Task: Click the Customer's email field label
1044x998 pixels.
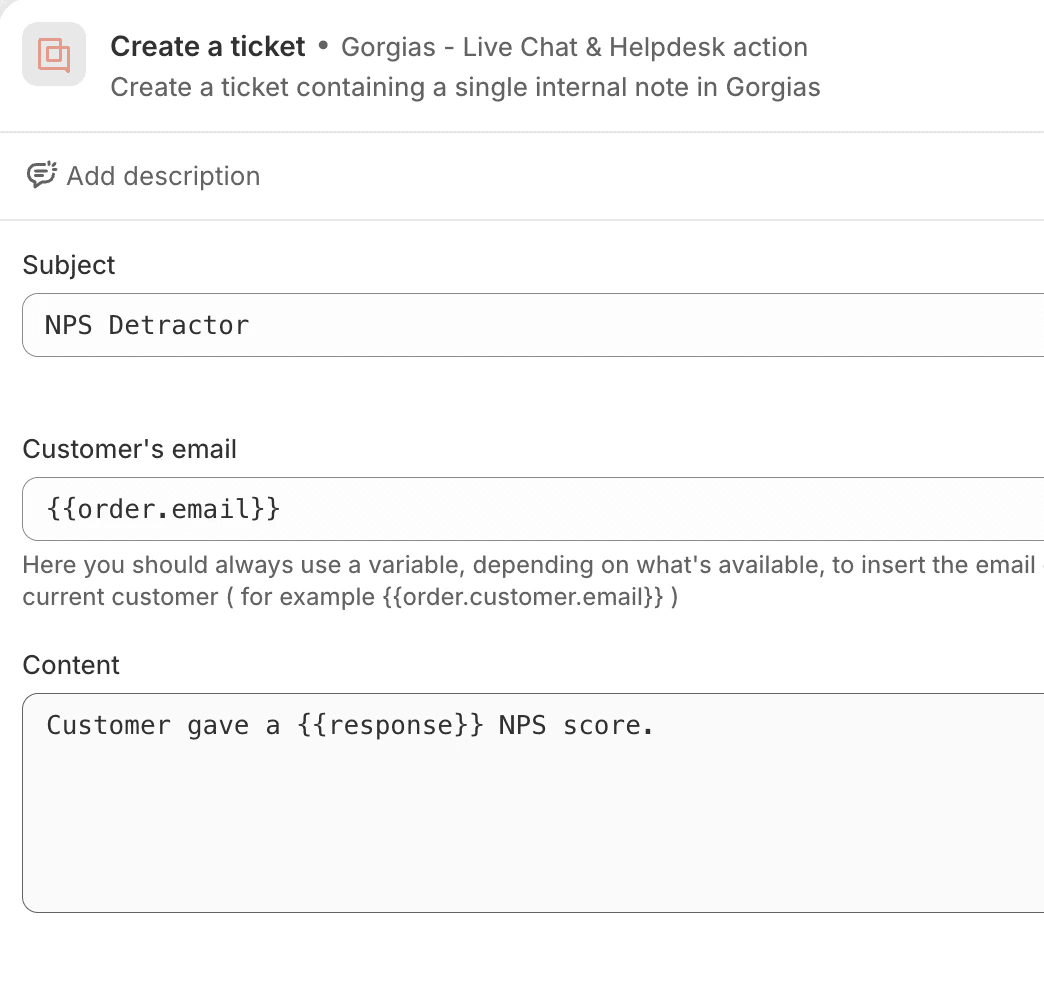Action: click(x=130, y=449)
